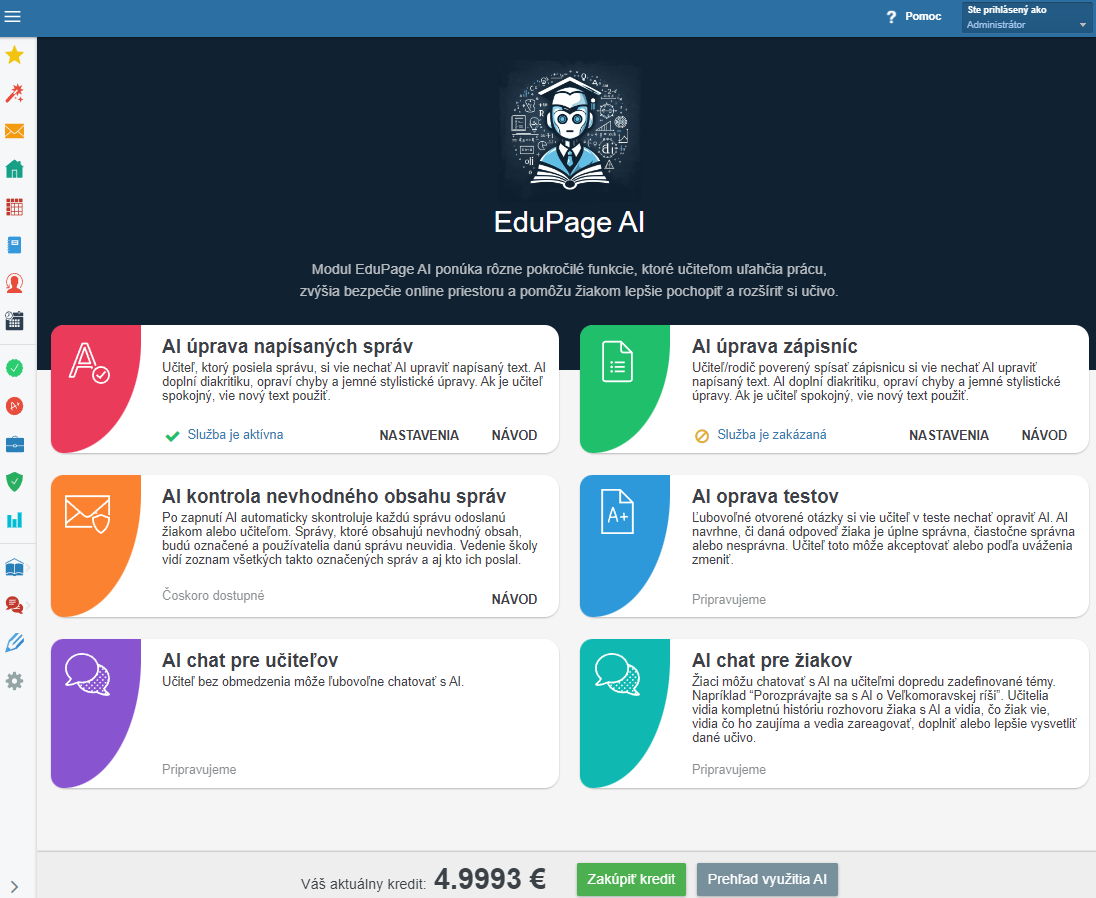Viewport: 1096px width, 898px height.
Task: Open the hamburger menu
Action: point(13,16)
